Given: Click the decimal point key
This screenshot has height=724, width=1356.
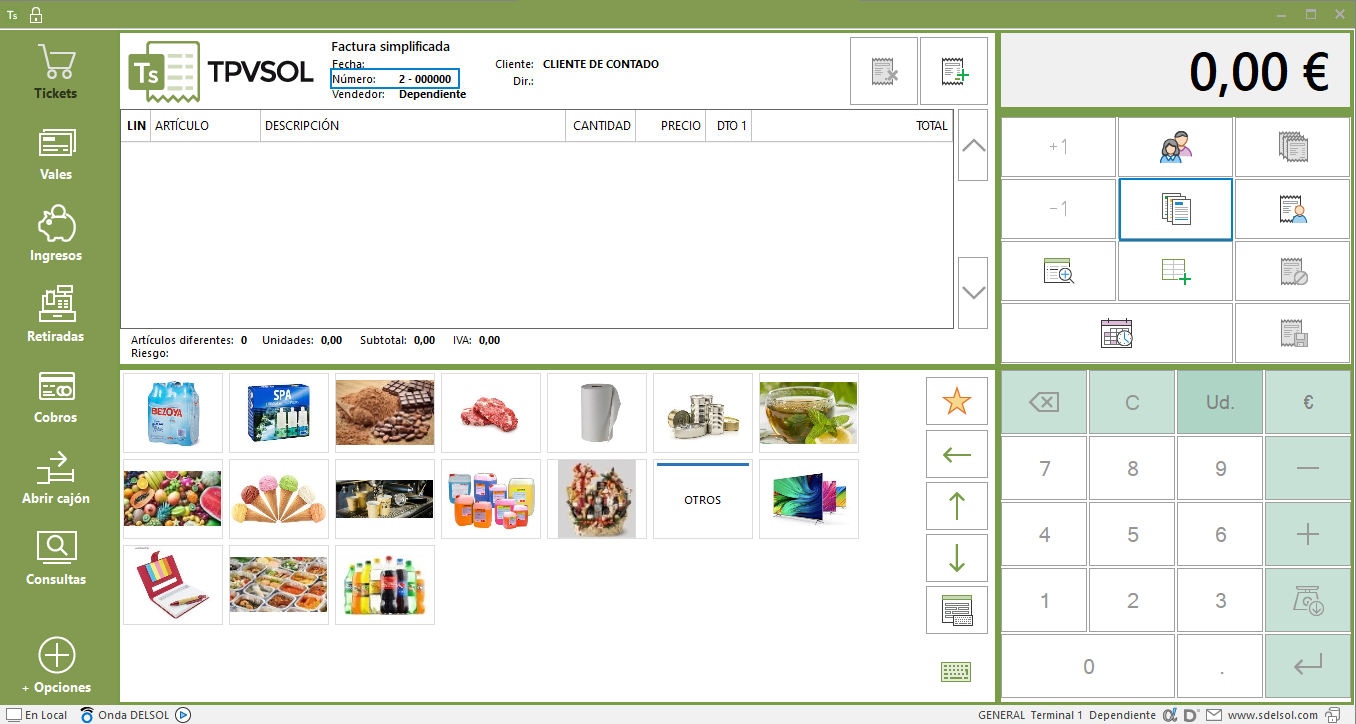Looking at the screenshot, I should coord(1220,666).
